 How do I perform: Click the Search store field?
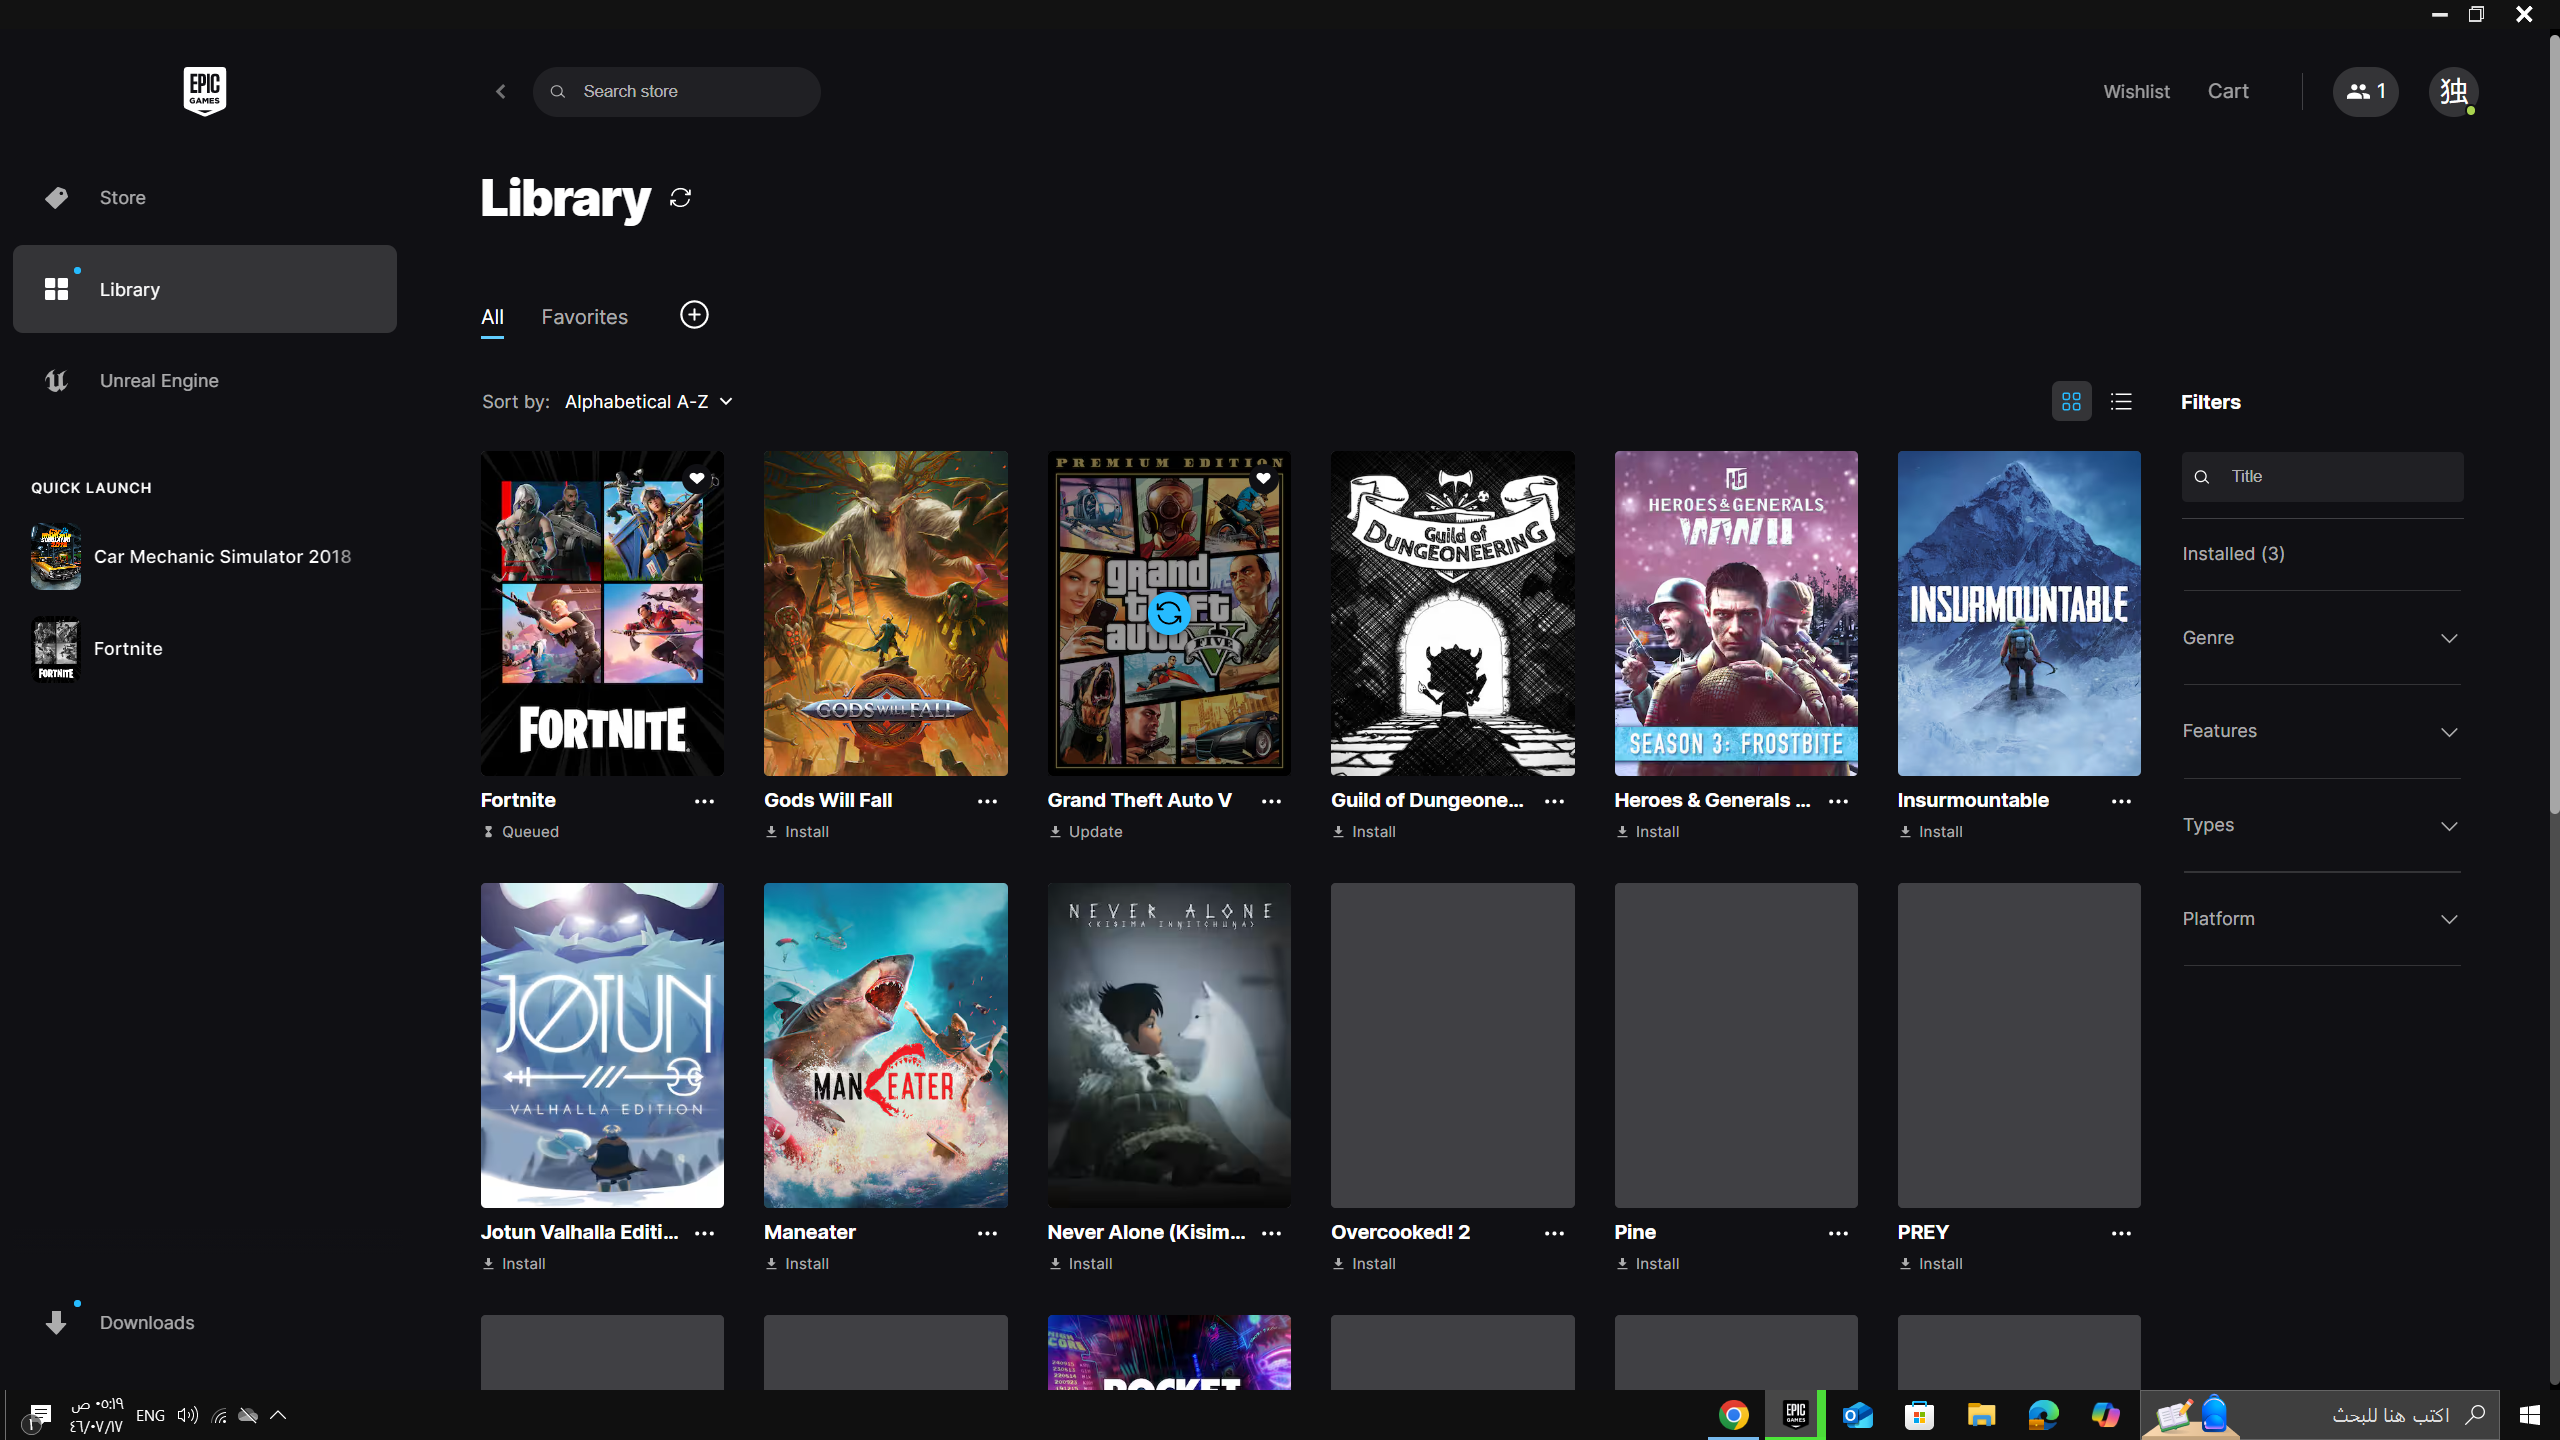(677, 92)
